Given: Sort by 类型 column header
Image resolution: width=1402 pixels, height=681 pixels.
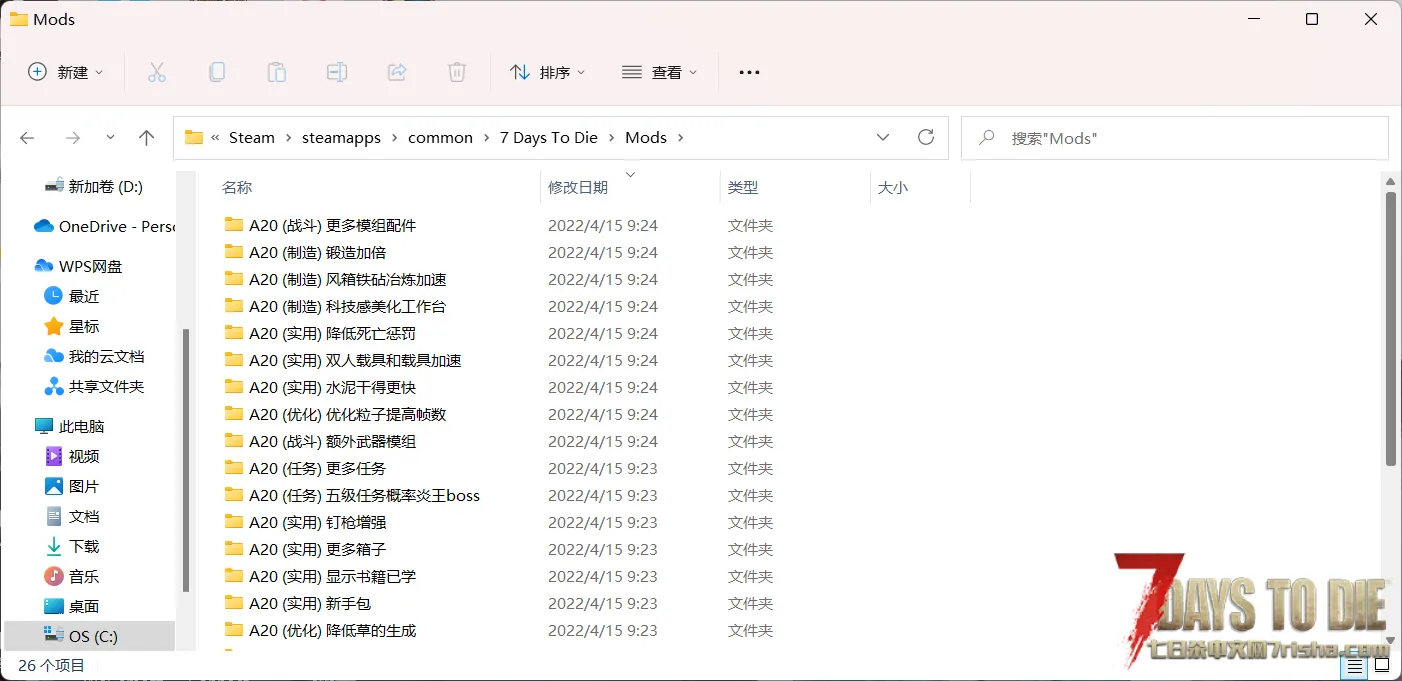Looking at the screenshot, I should tap(743, 187).
